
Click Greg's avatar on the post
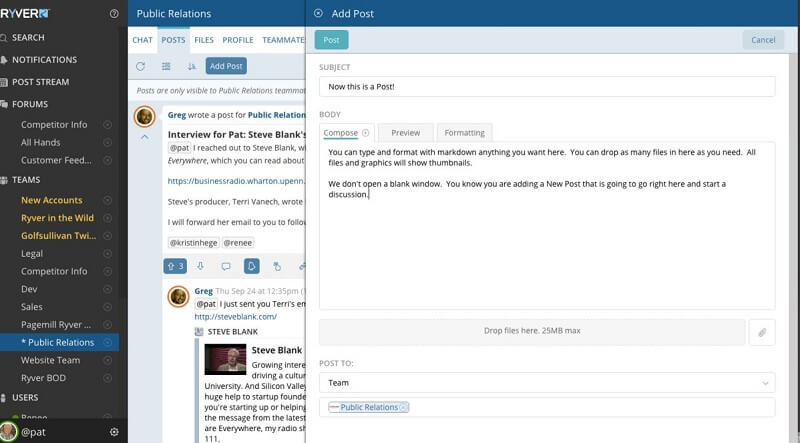pyautogui.click(x=145, y=116)
